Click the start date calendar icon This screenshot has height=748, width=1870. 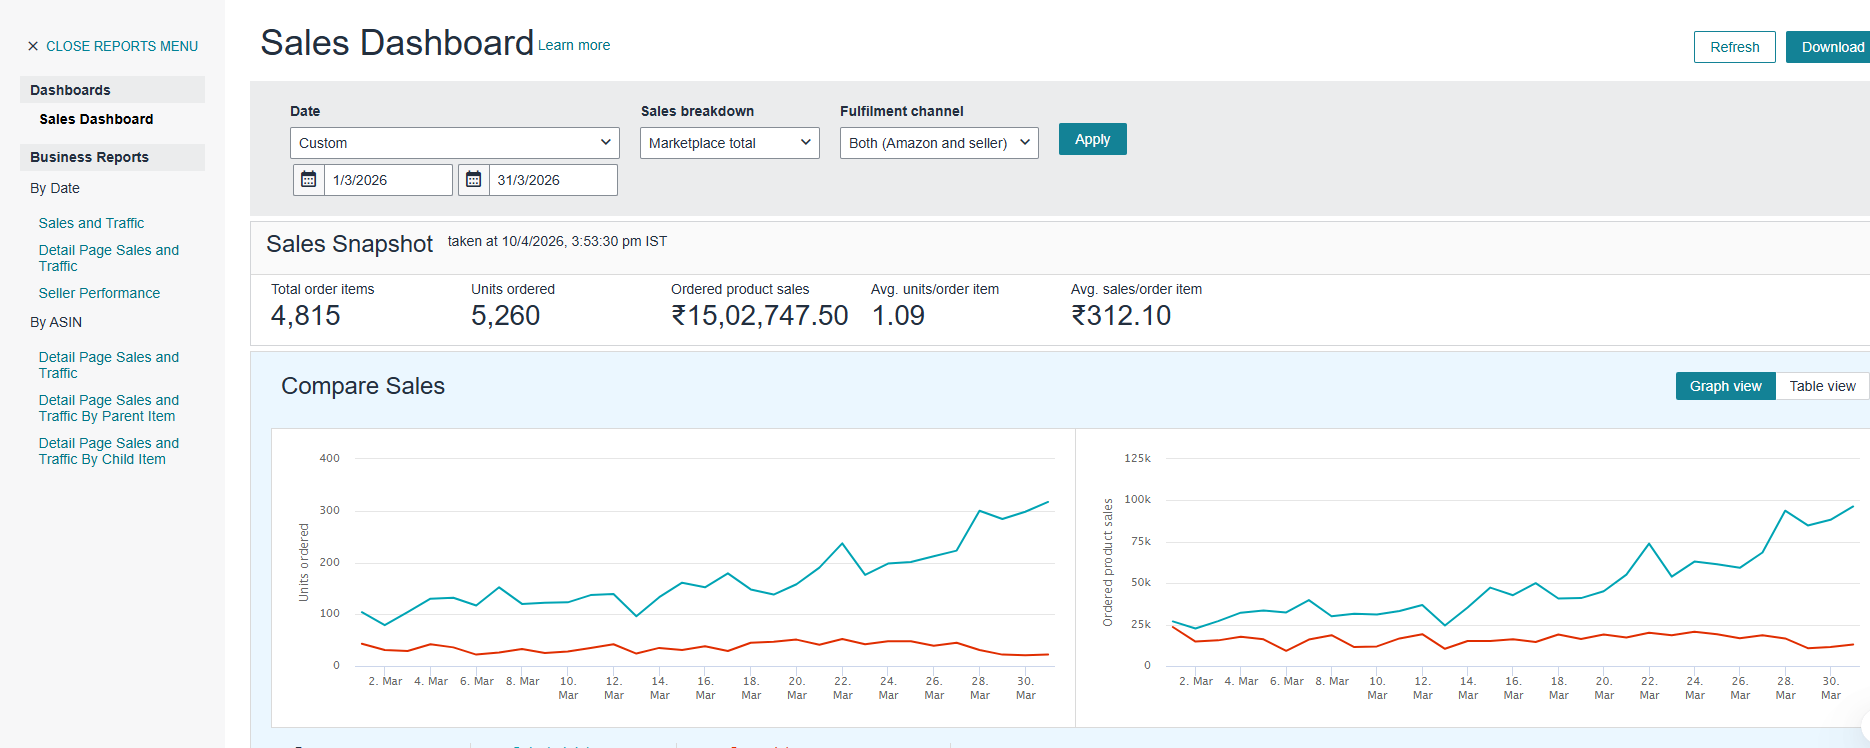click(x=309, y=180)
